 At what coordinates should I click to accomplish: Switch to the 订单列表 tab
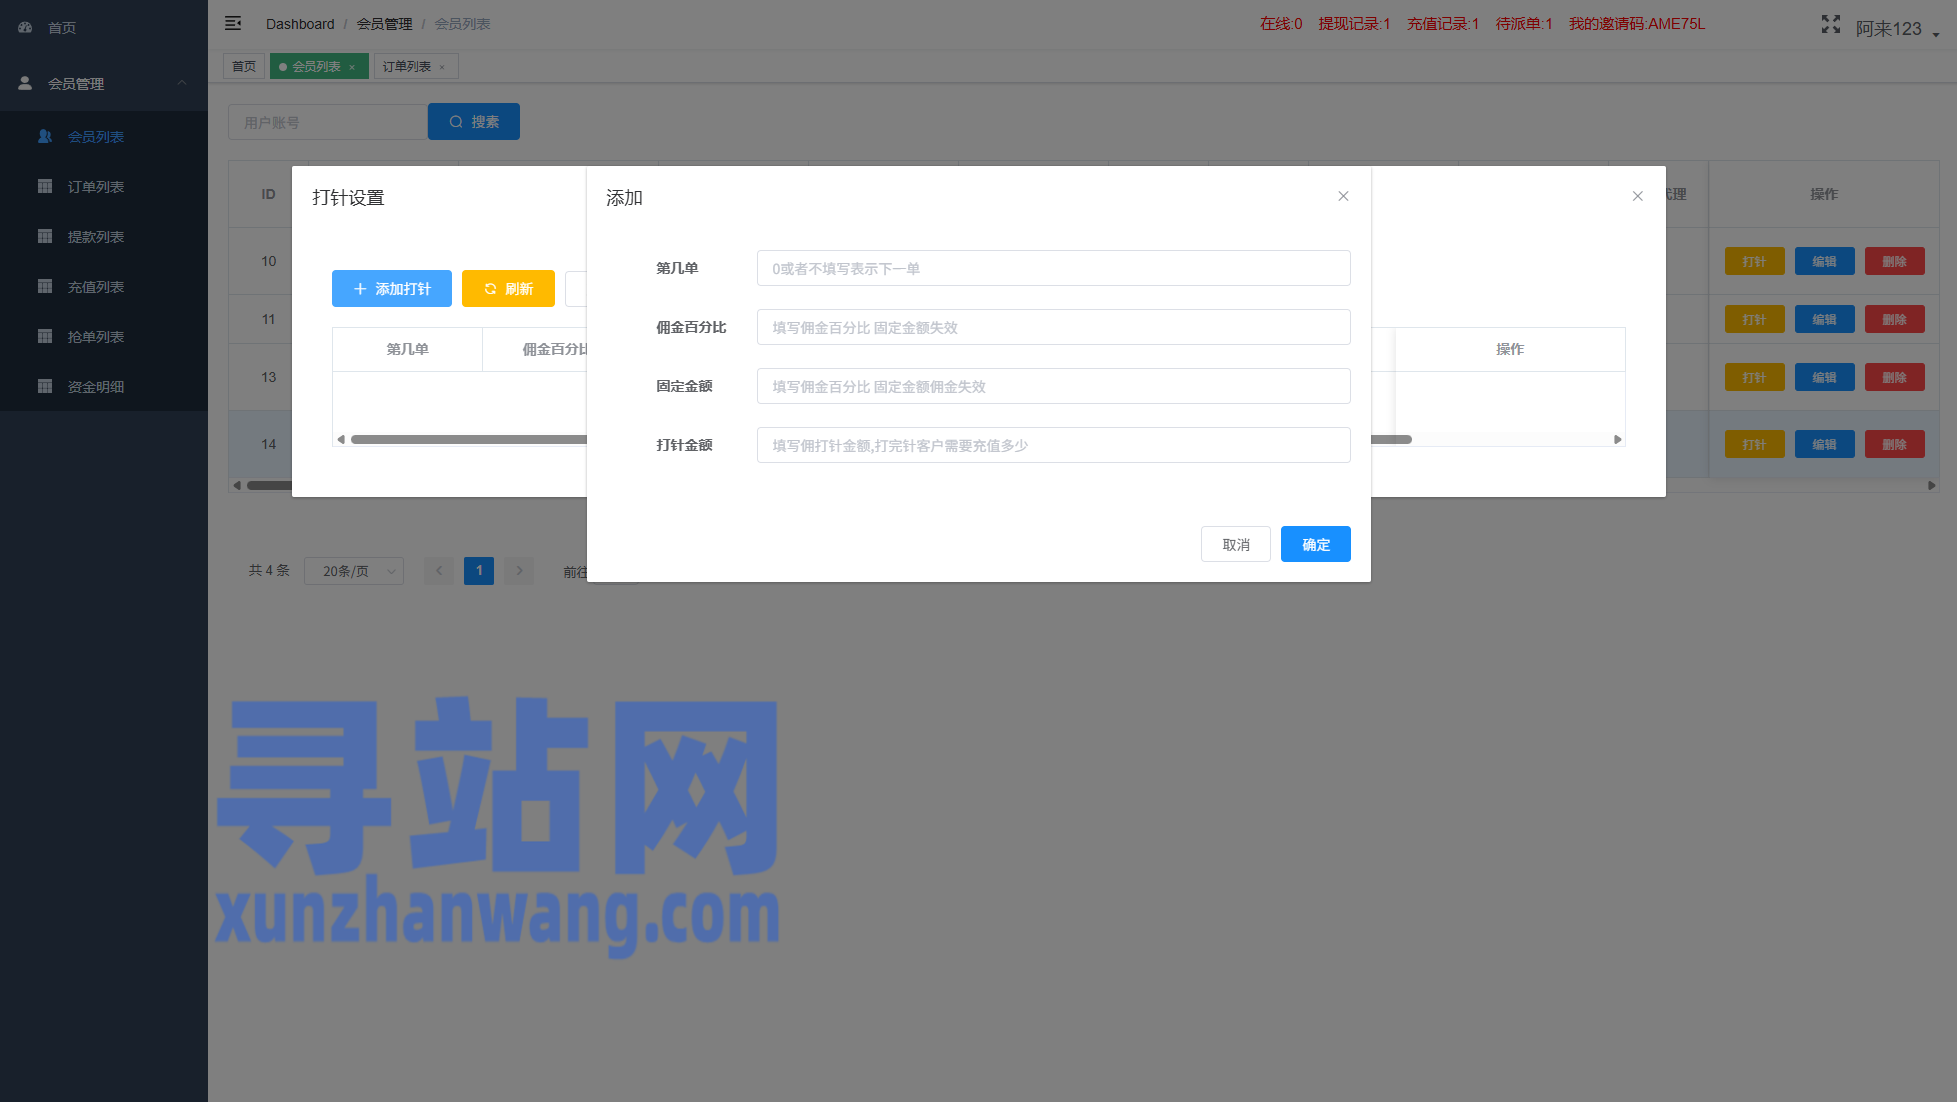tap(407, 67)
